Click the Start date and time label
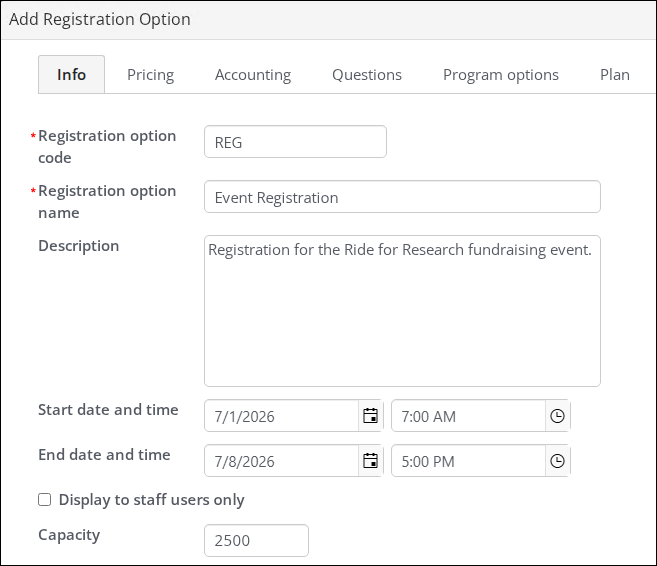 (108, 410)
